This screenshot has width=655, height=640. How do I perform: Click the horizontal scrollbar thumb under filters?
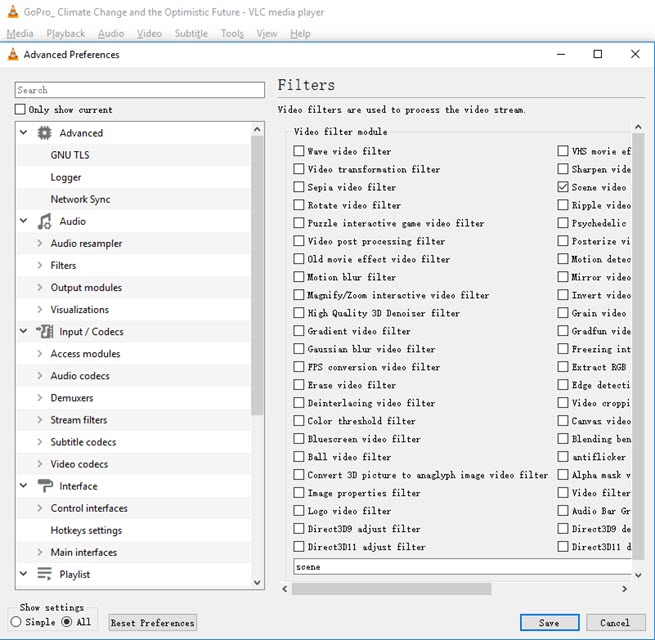coord(391,589)
